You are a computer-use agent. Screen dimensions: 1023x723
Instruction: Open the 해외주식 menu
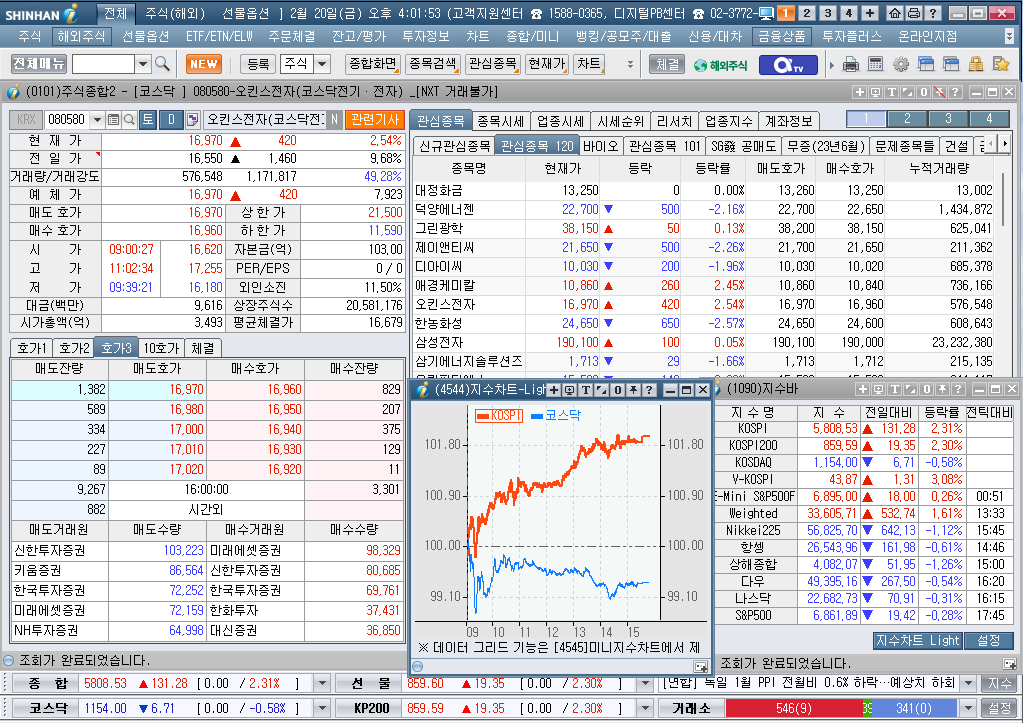point(81,37)
